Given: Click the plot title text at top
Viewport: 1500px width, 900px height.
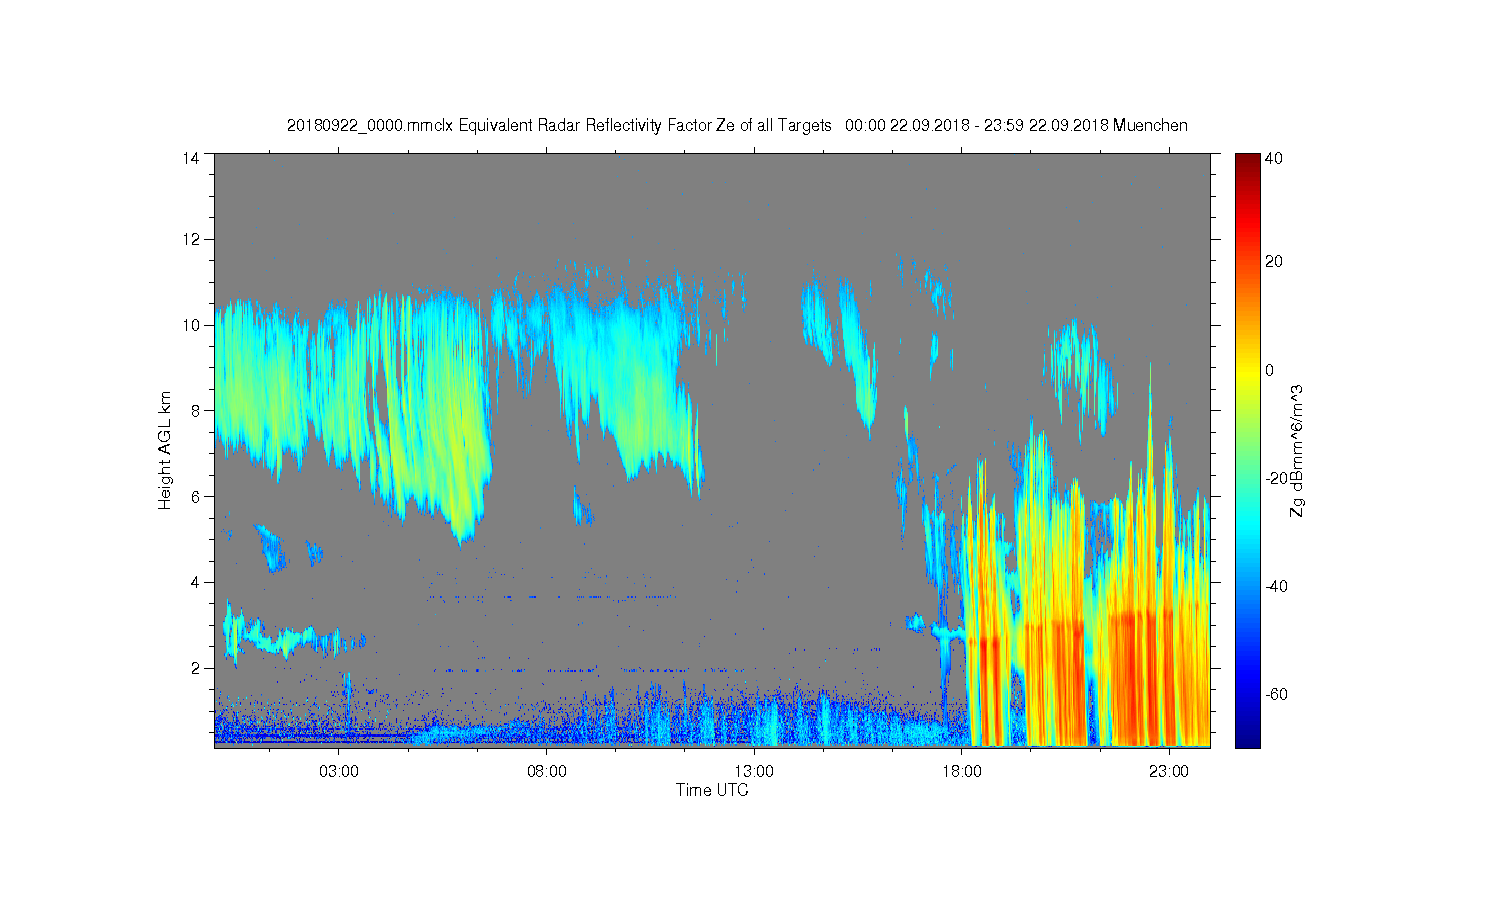Looking at the screenshot, I should tap(737, 125).
